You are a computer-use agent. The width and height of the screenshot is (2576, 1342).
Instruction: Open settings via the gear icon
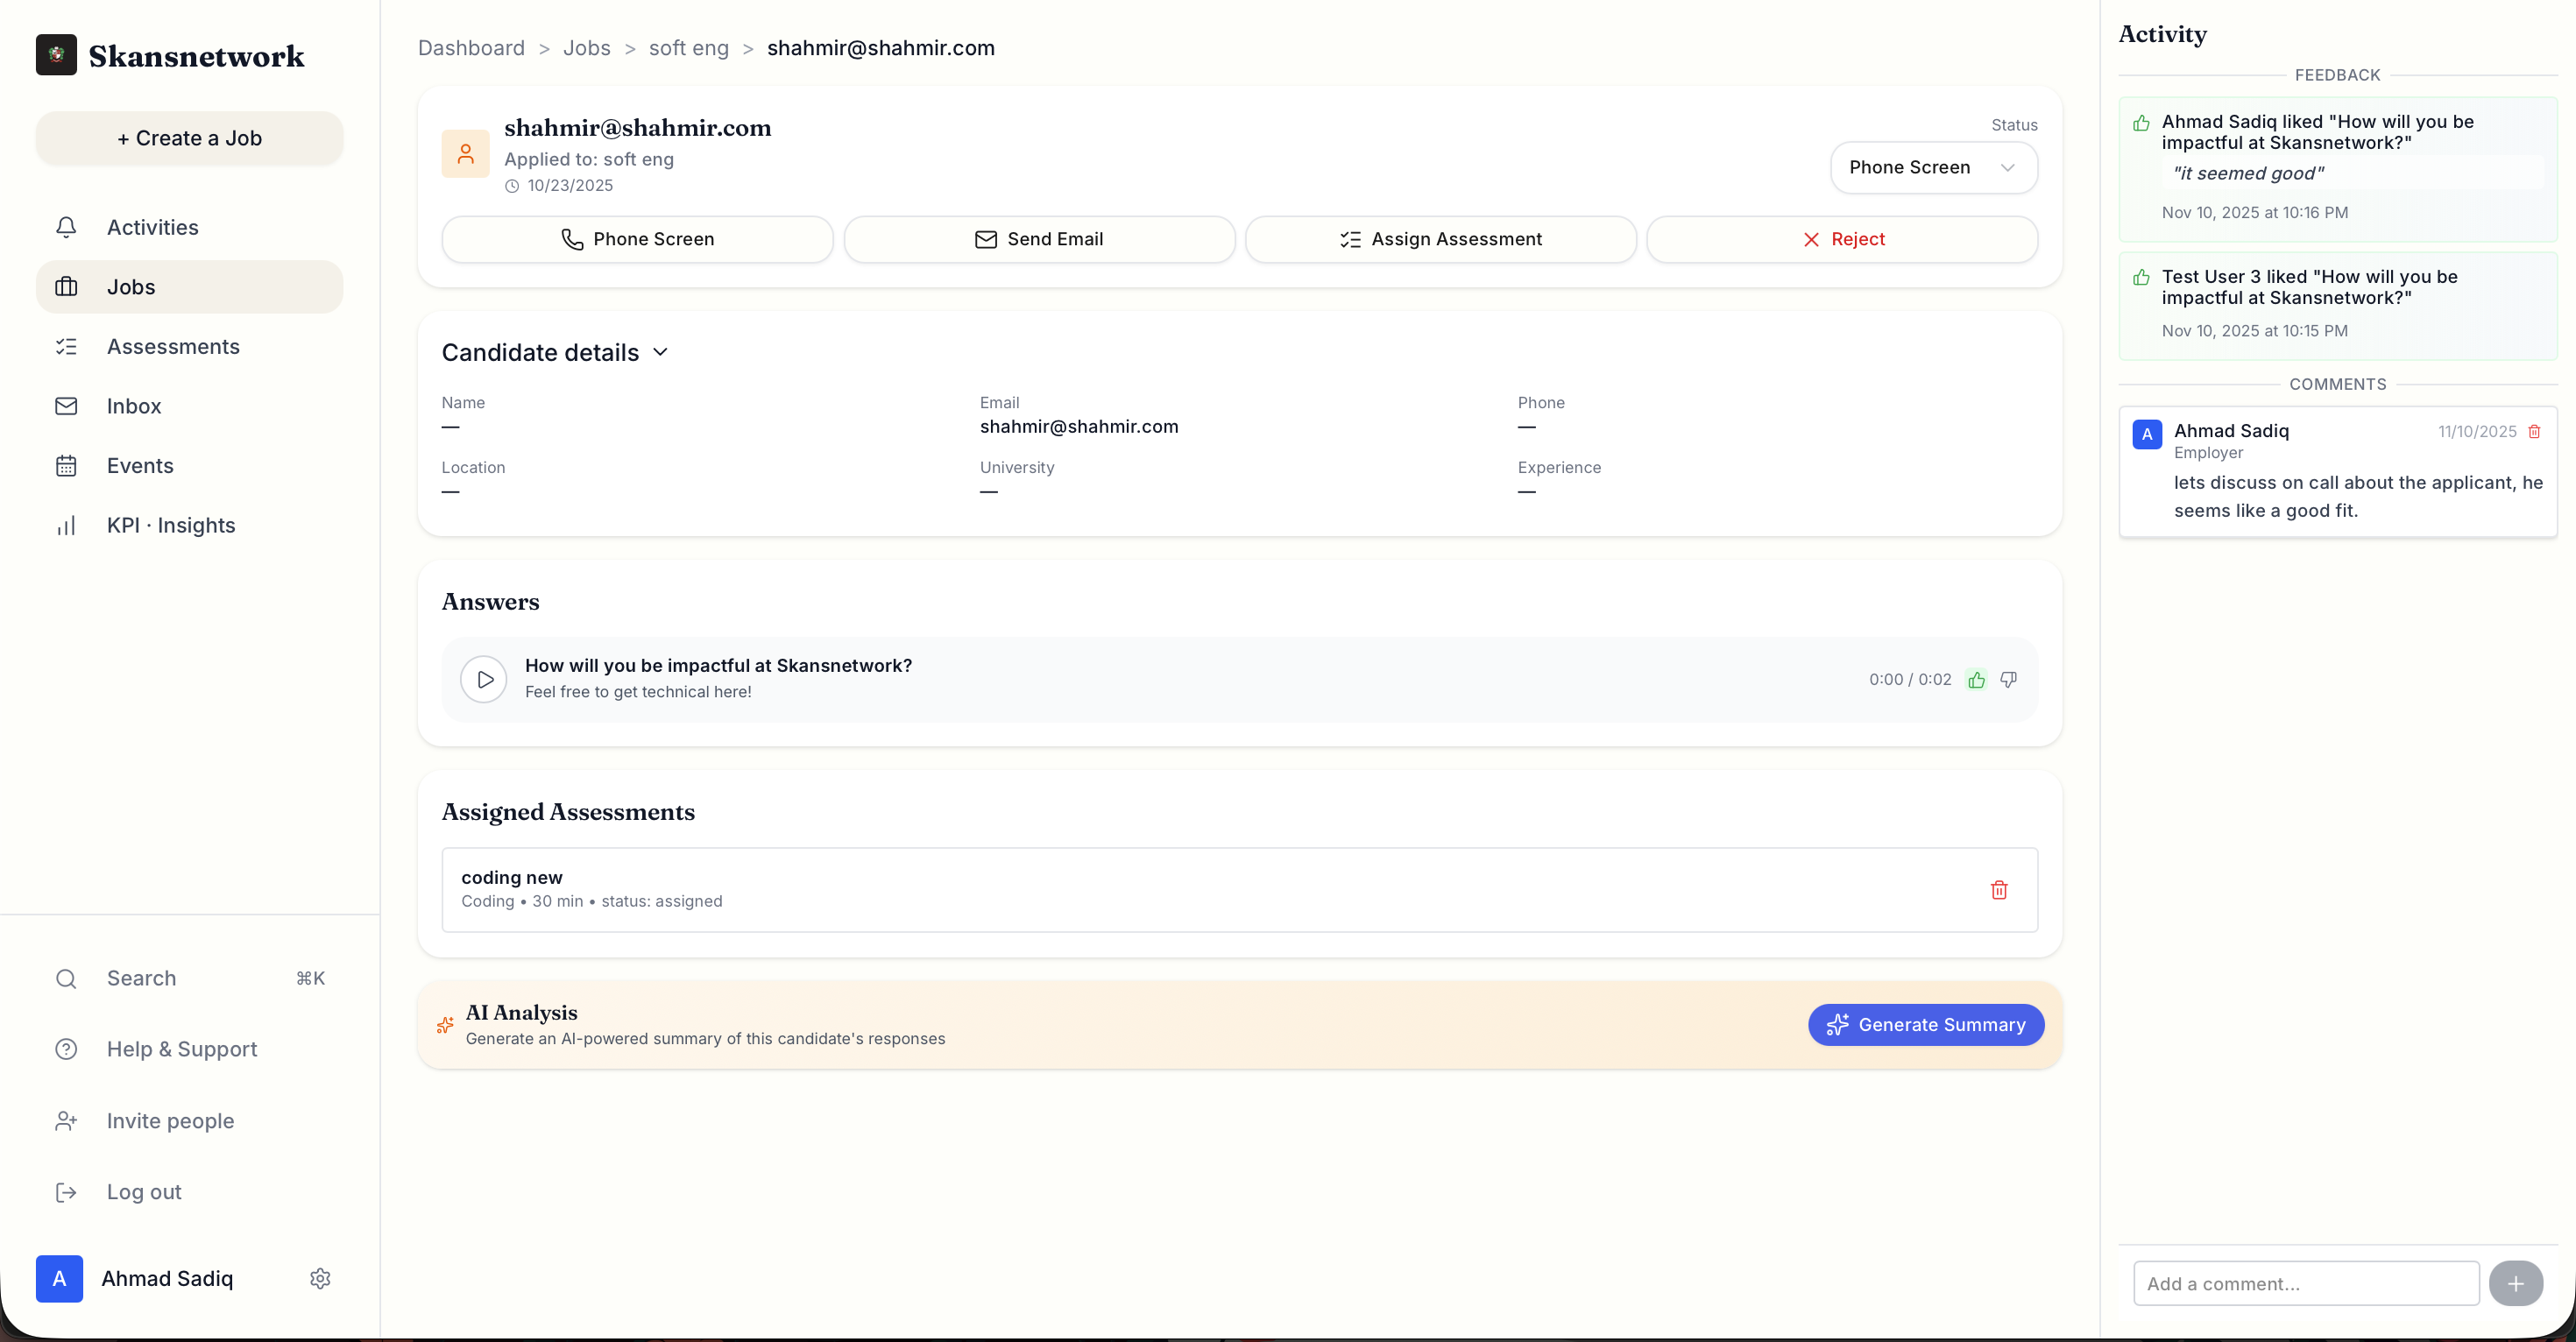[319, 1278]
